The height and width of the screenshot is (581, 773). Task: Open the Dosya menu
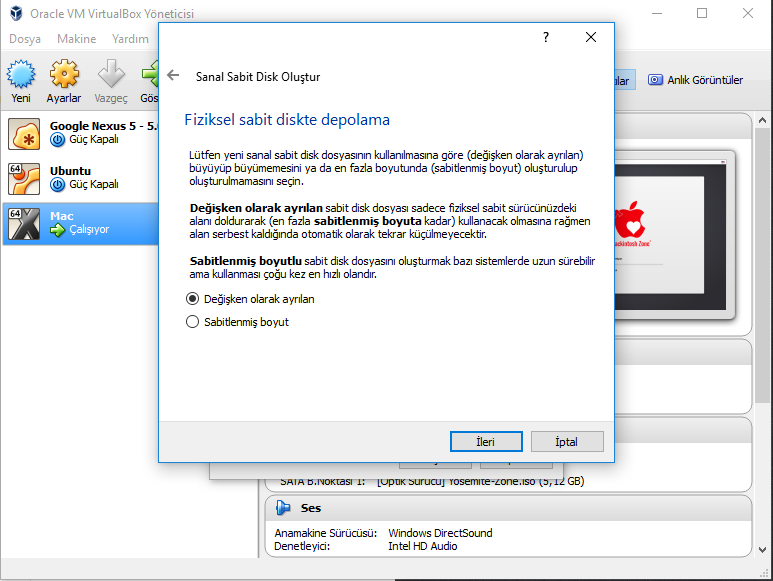(25, 39)
